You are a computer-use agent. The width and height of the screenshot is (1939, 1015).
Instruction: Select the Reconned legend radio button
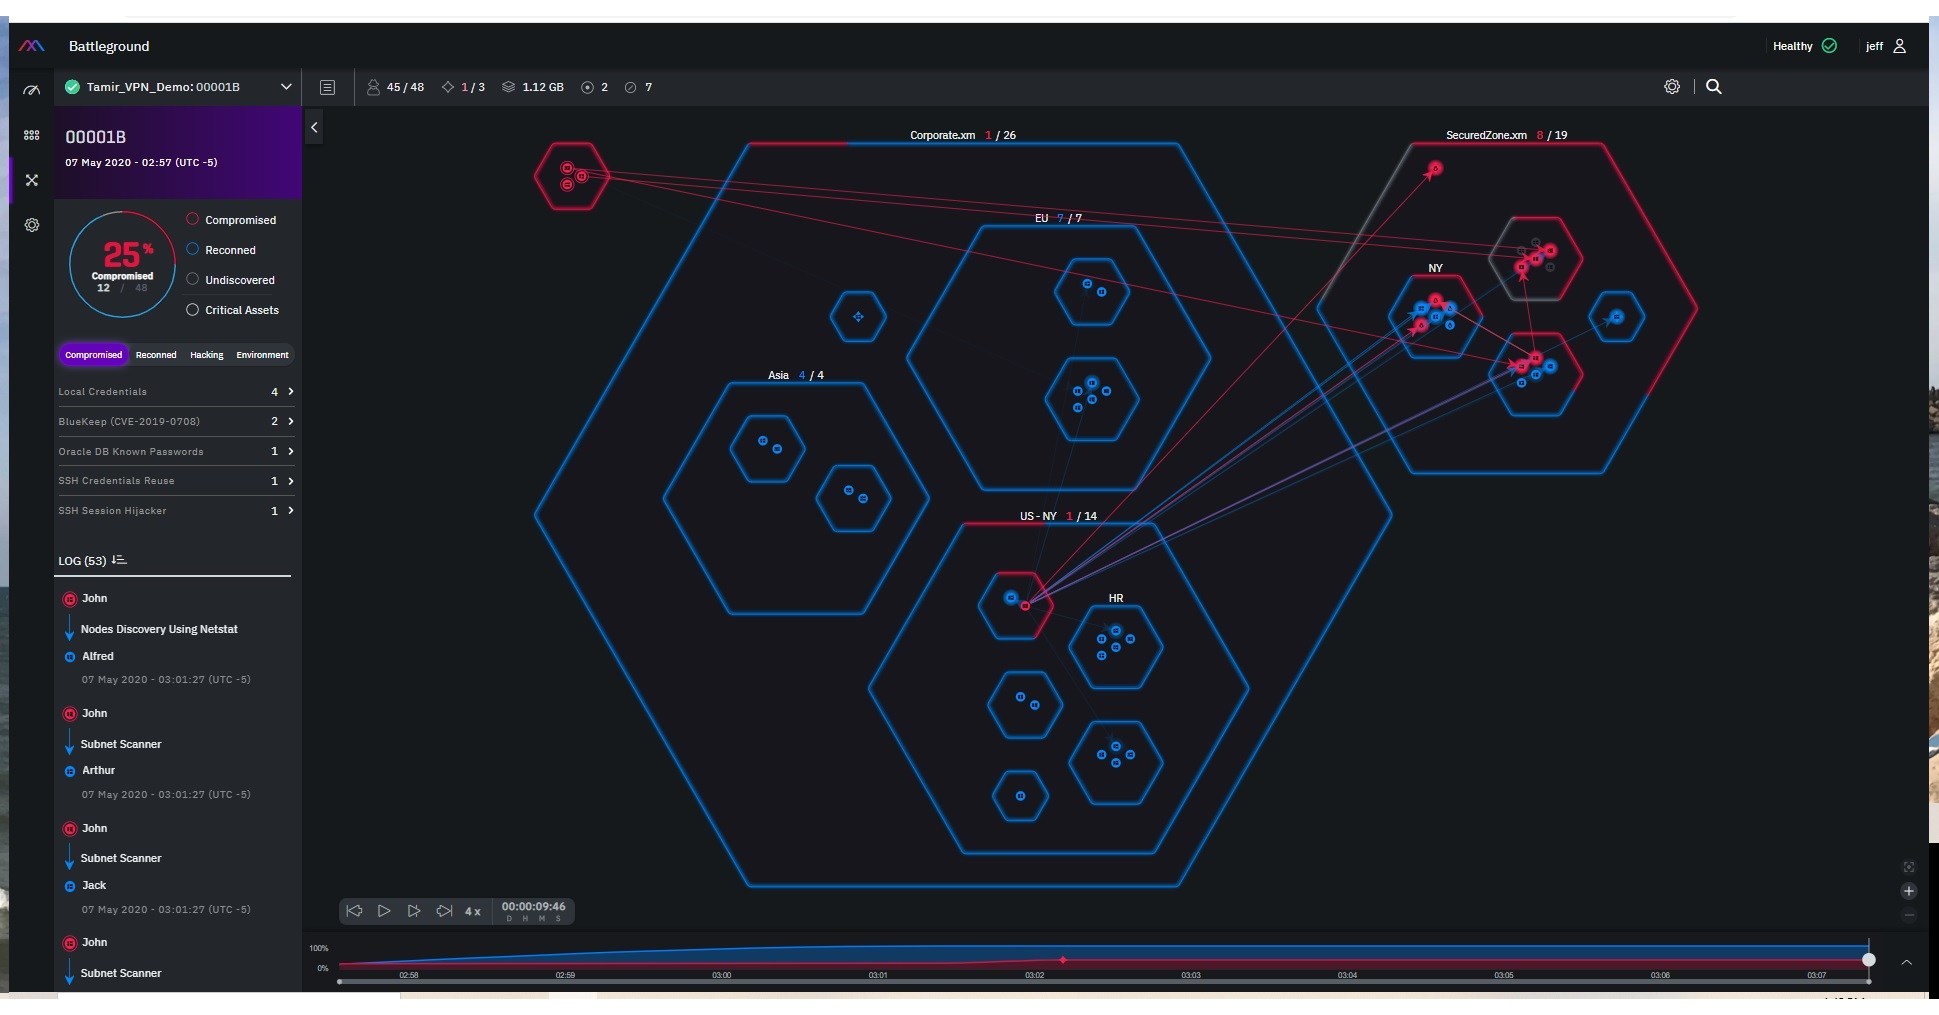[191, 249]
